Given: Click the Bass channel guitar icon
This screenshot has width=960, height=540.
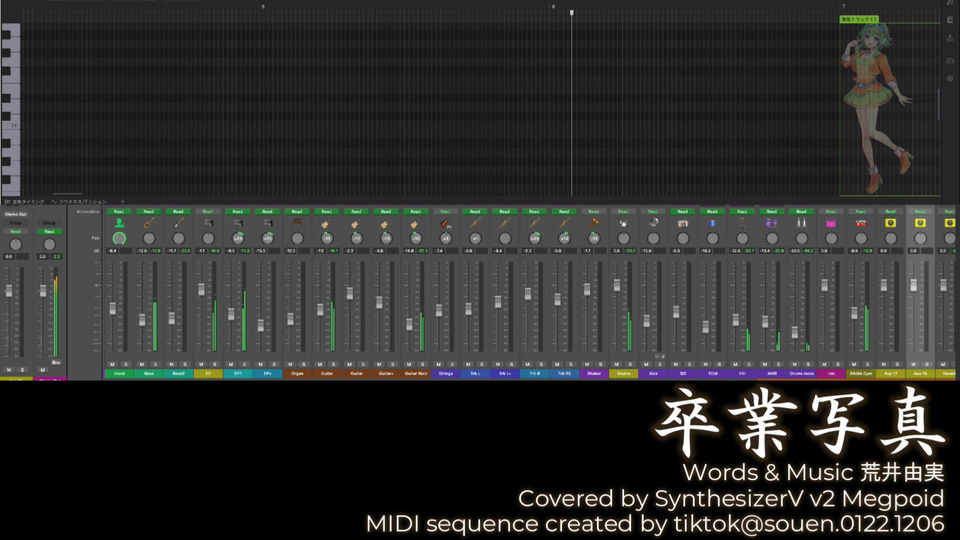Looking at the screenshot, I should tap(149, 223).
